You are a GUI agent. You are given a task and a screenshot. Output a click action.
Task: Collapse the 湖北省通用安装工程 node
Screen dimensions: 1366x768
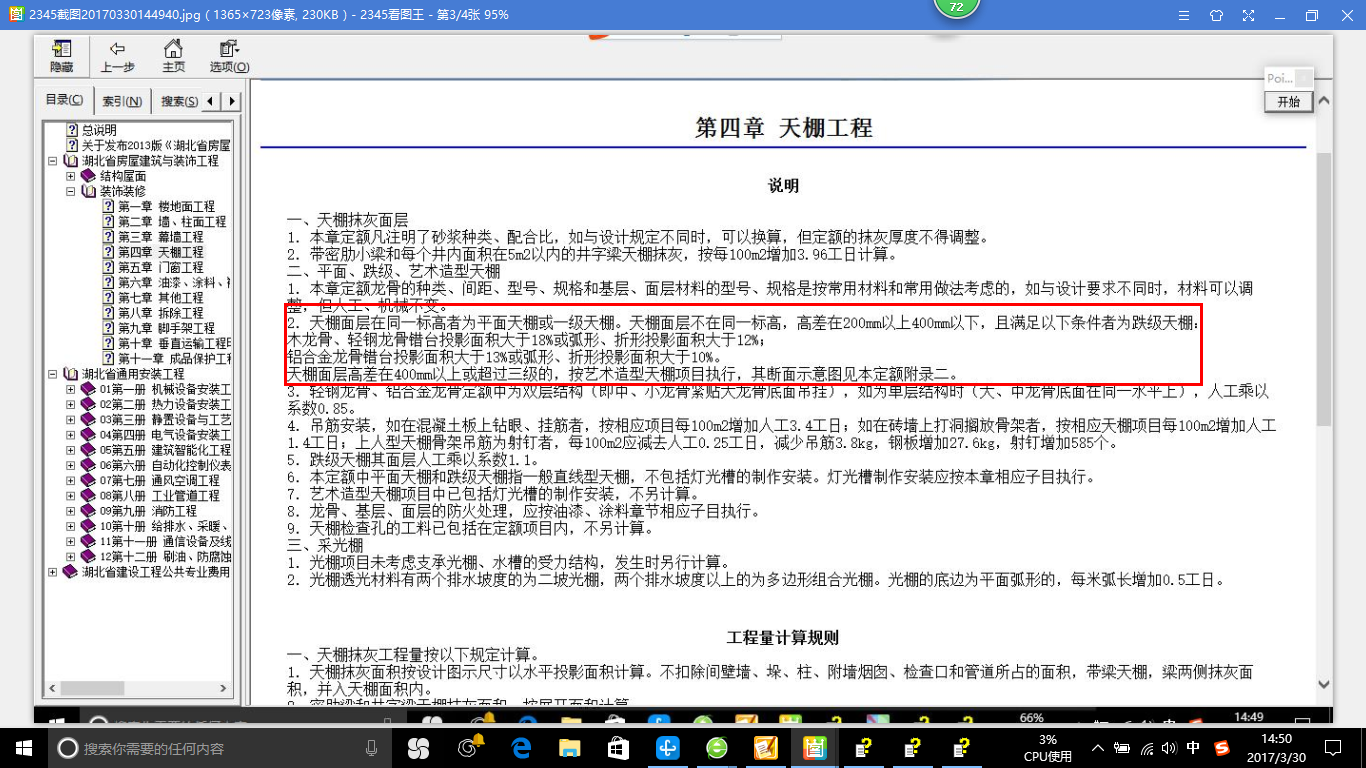click(53, 374)
